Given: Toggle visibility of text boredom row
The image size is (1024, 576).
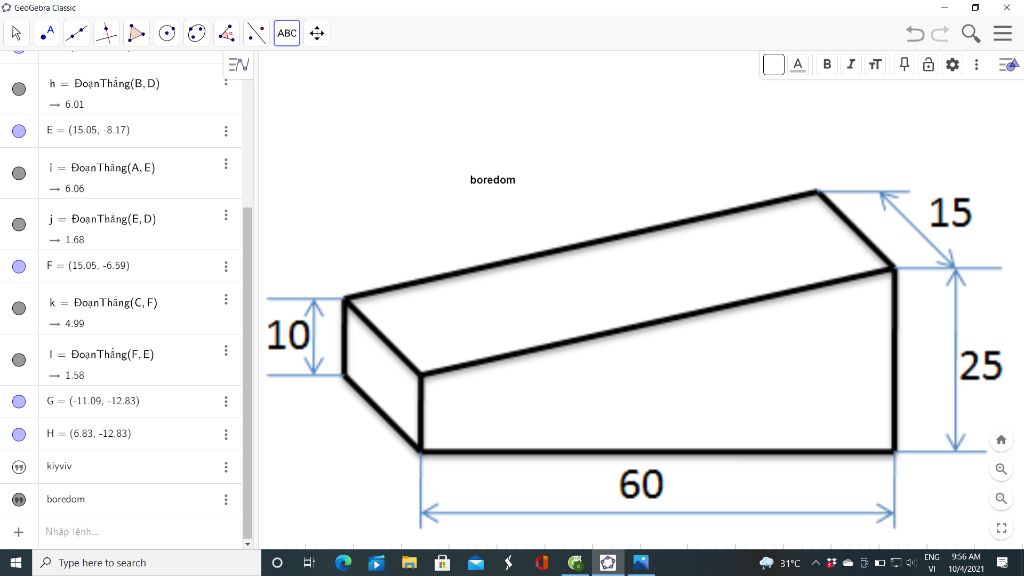Looking at the screenshot, I should 19,500.
